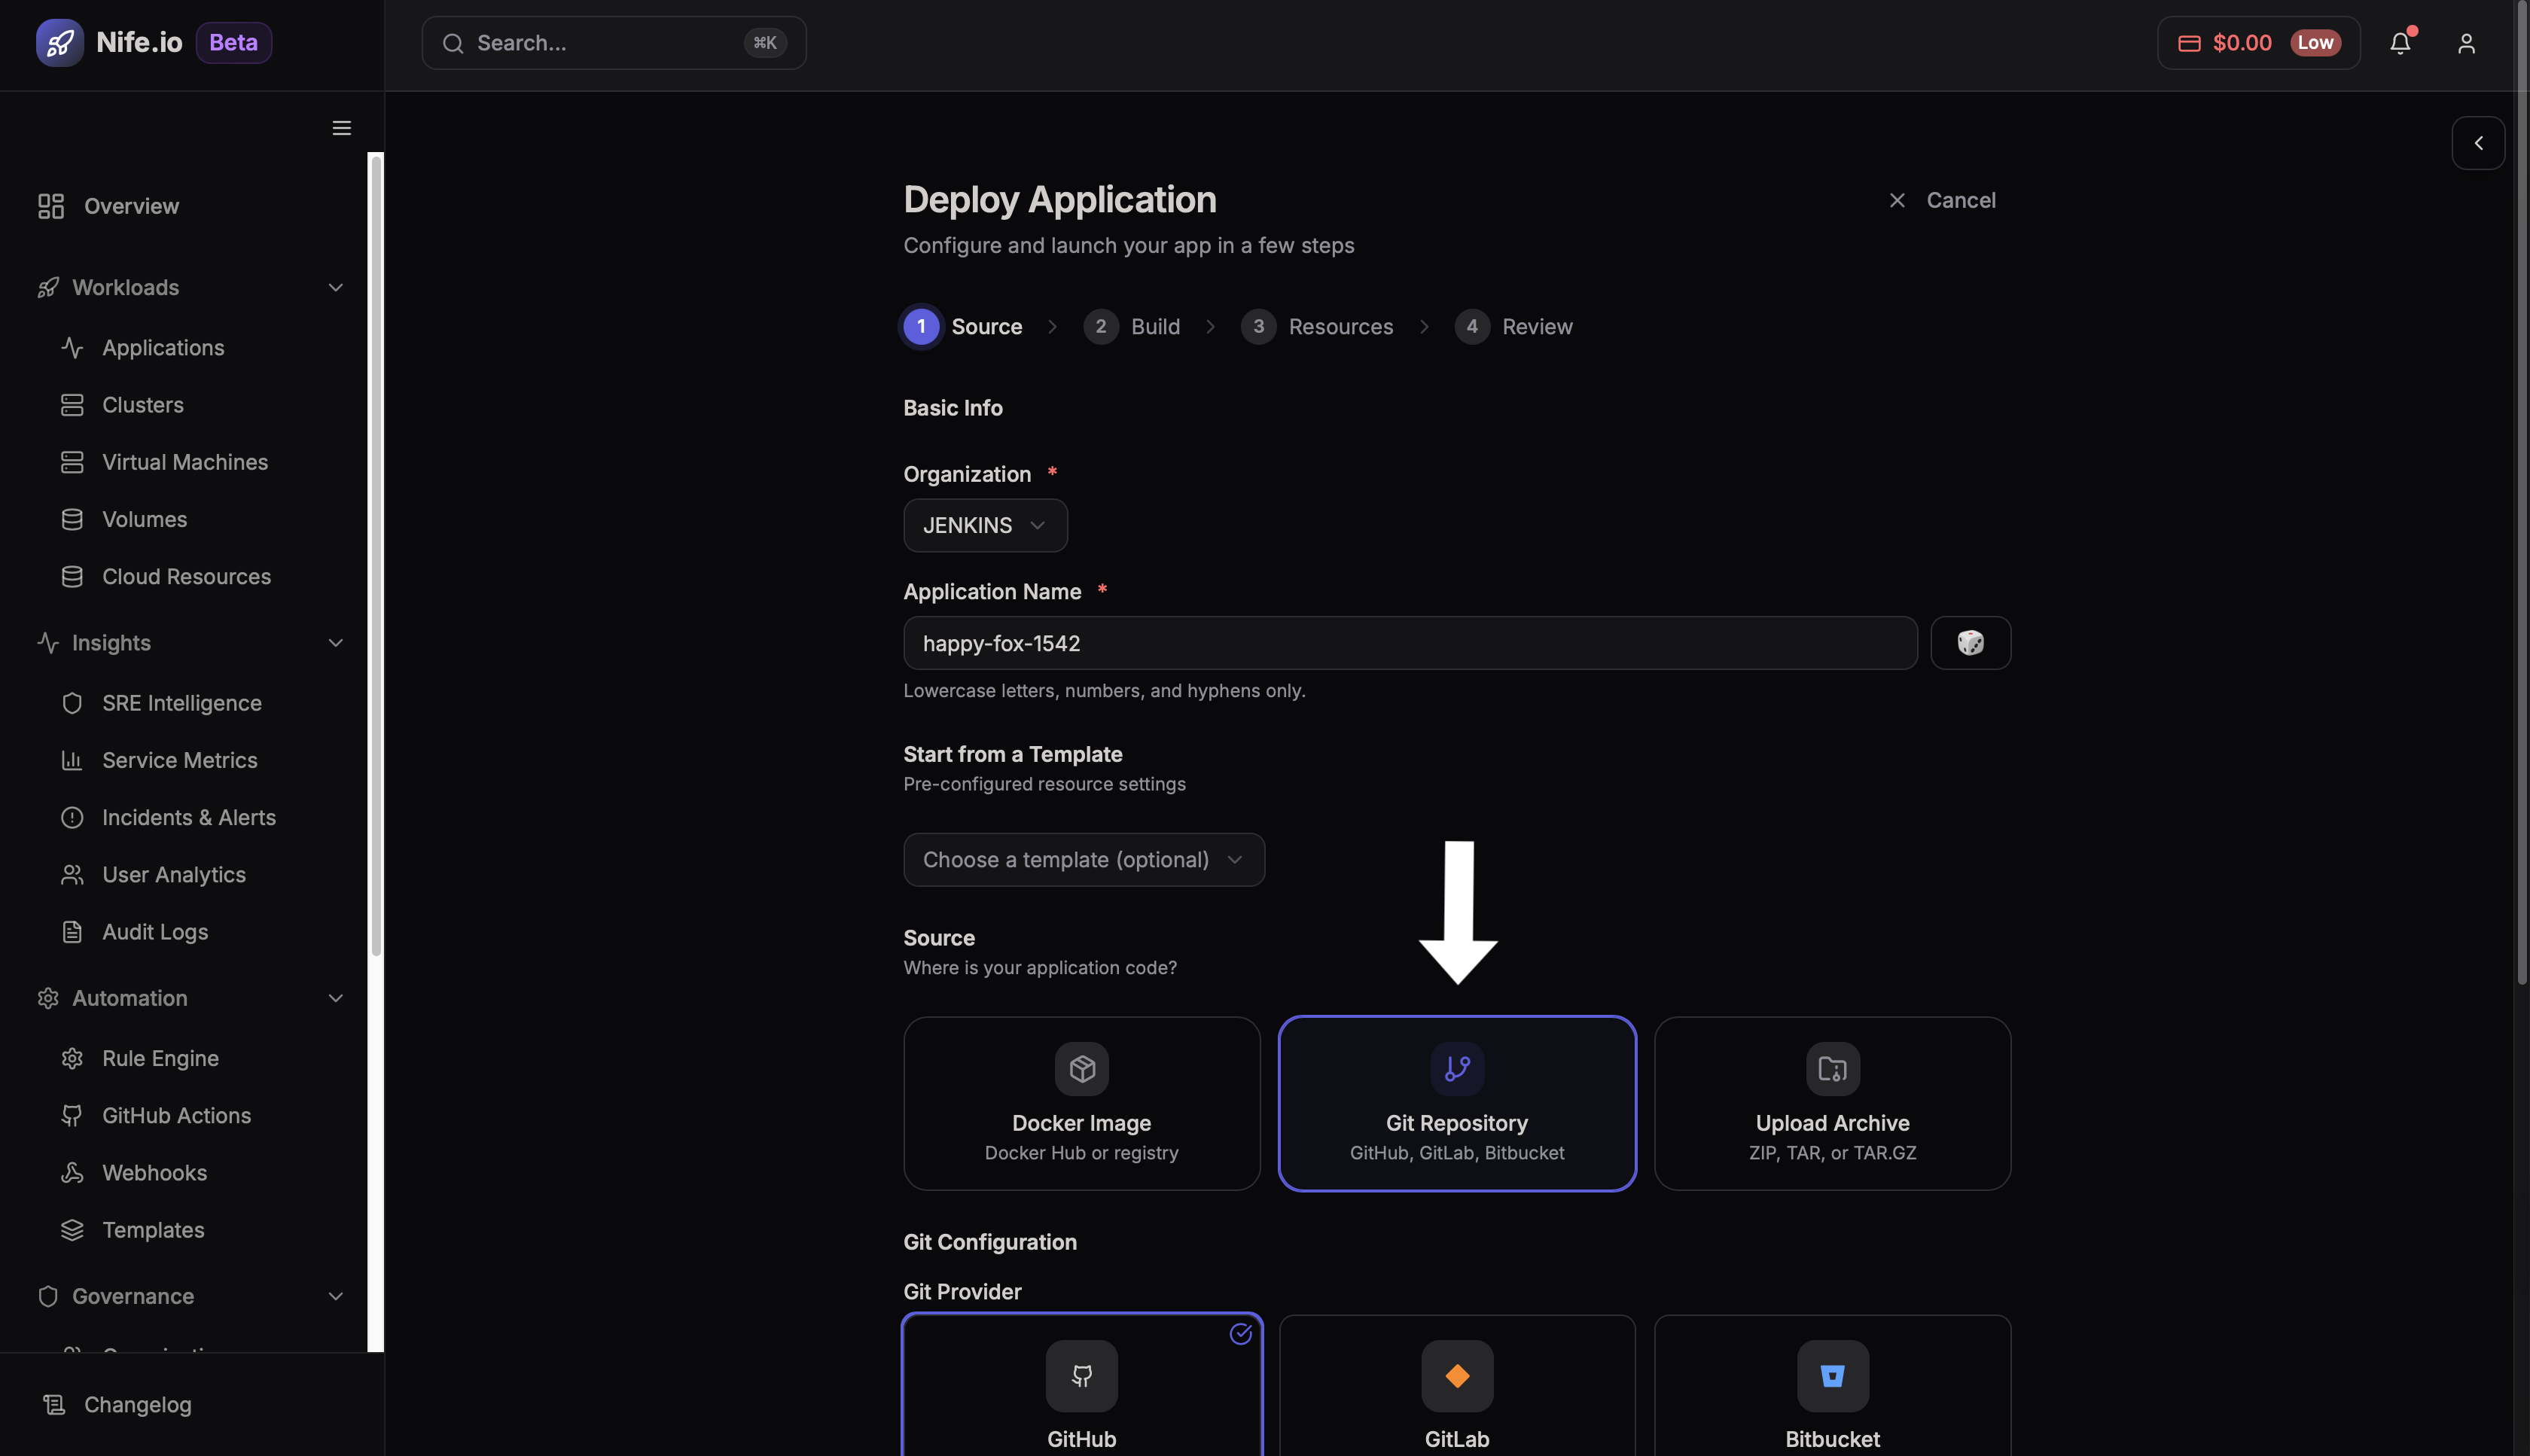Open the Choose a template dropdown
2530x1456 pixels.
pos(1083,859)
